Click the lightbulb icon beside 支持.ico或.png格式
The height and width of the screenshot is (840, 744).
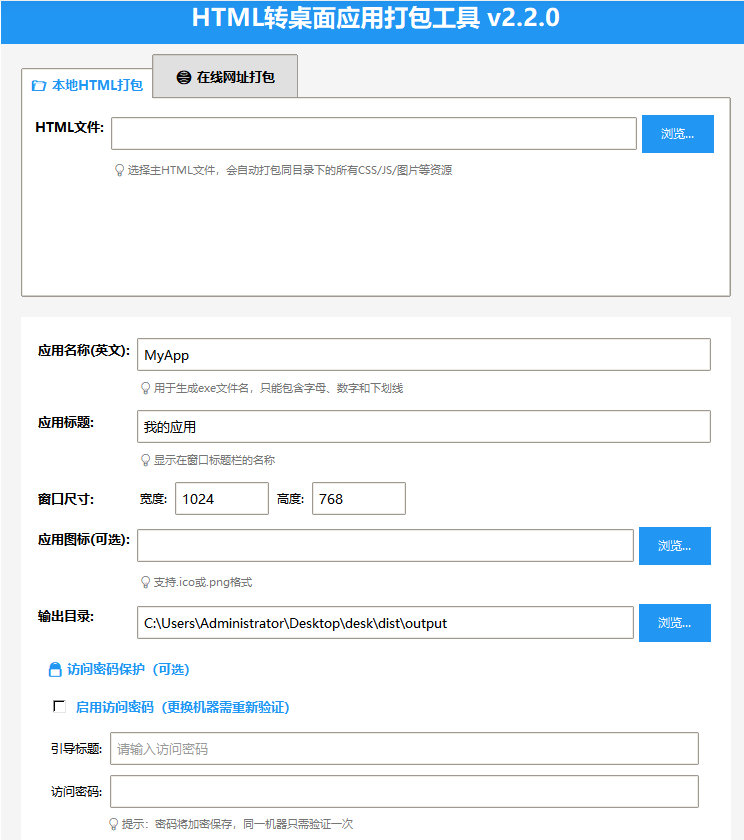(x=145, y=582)
